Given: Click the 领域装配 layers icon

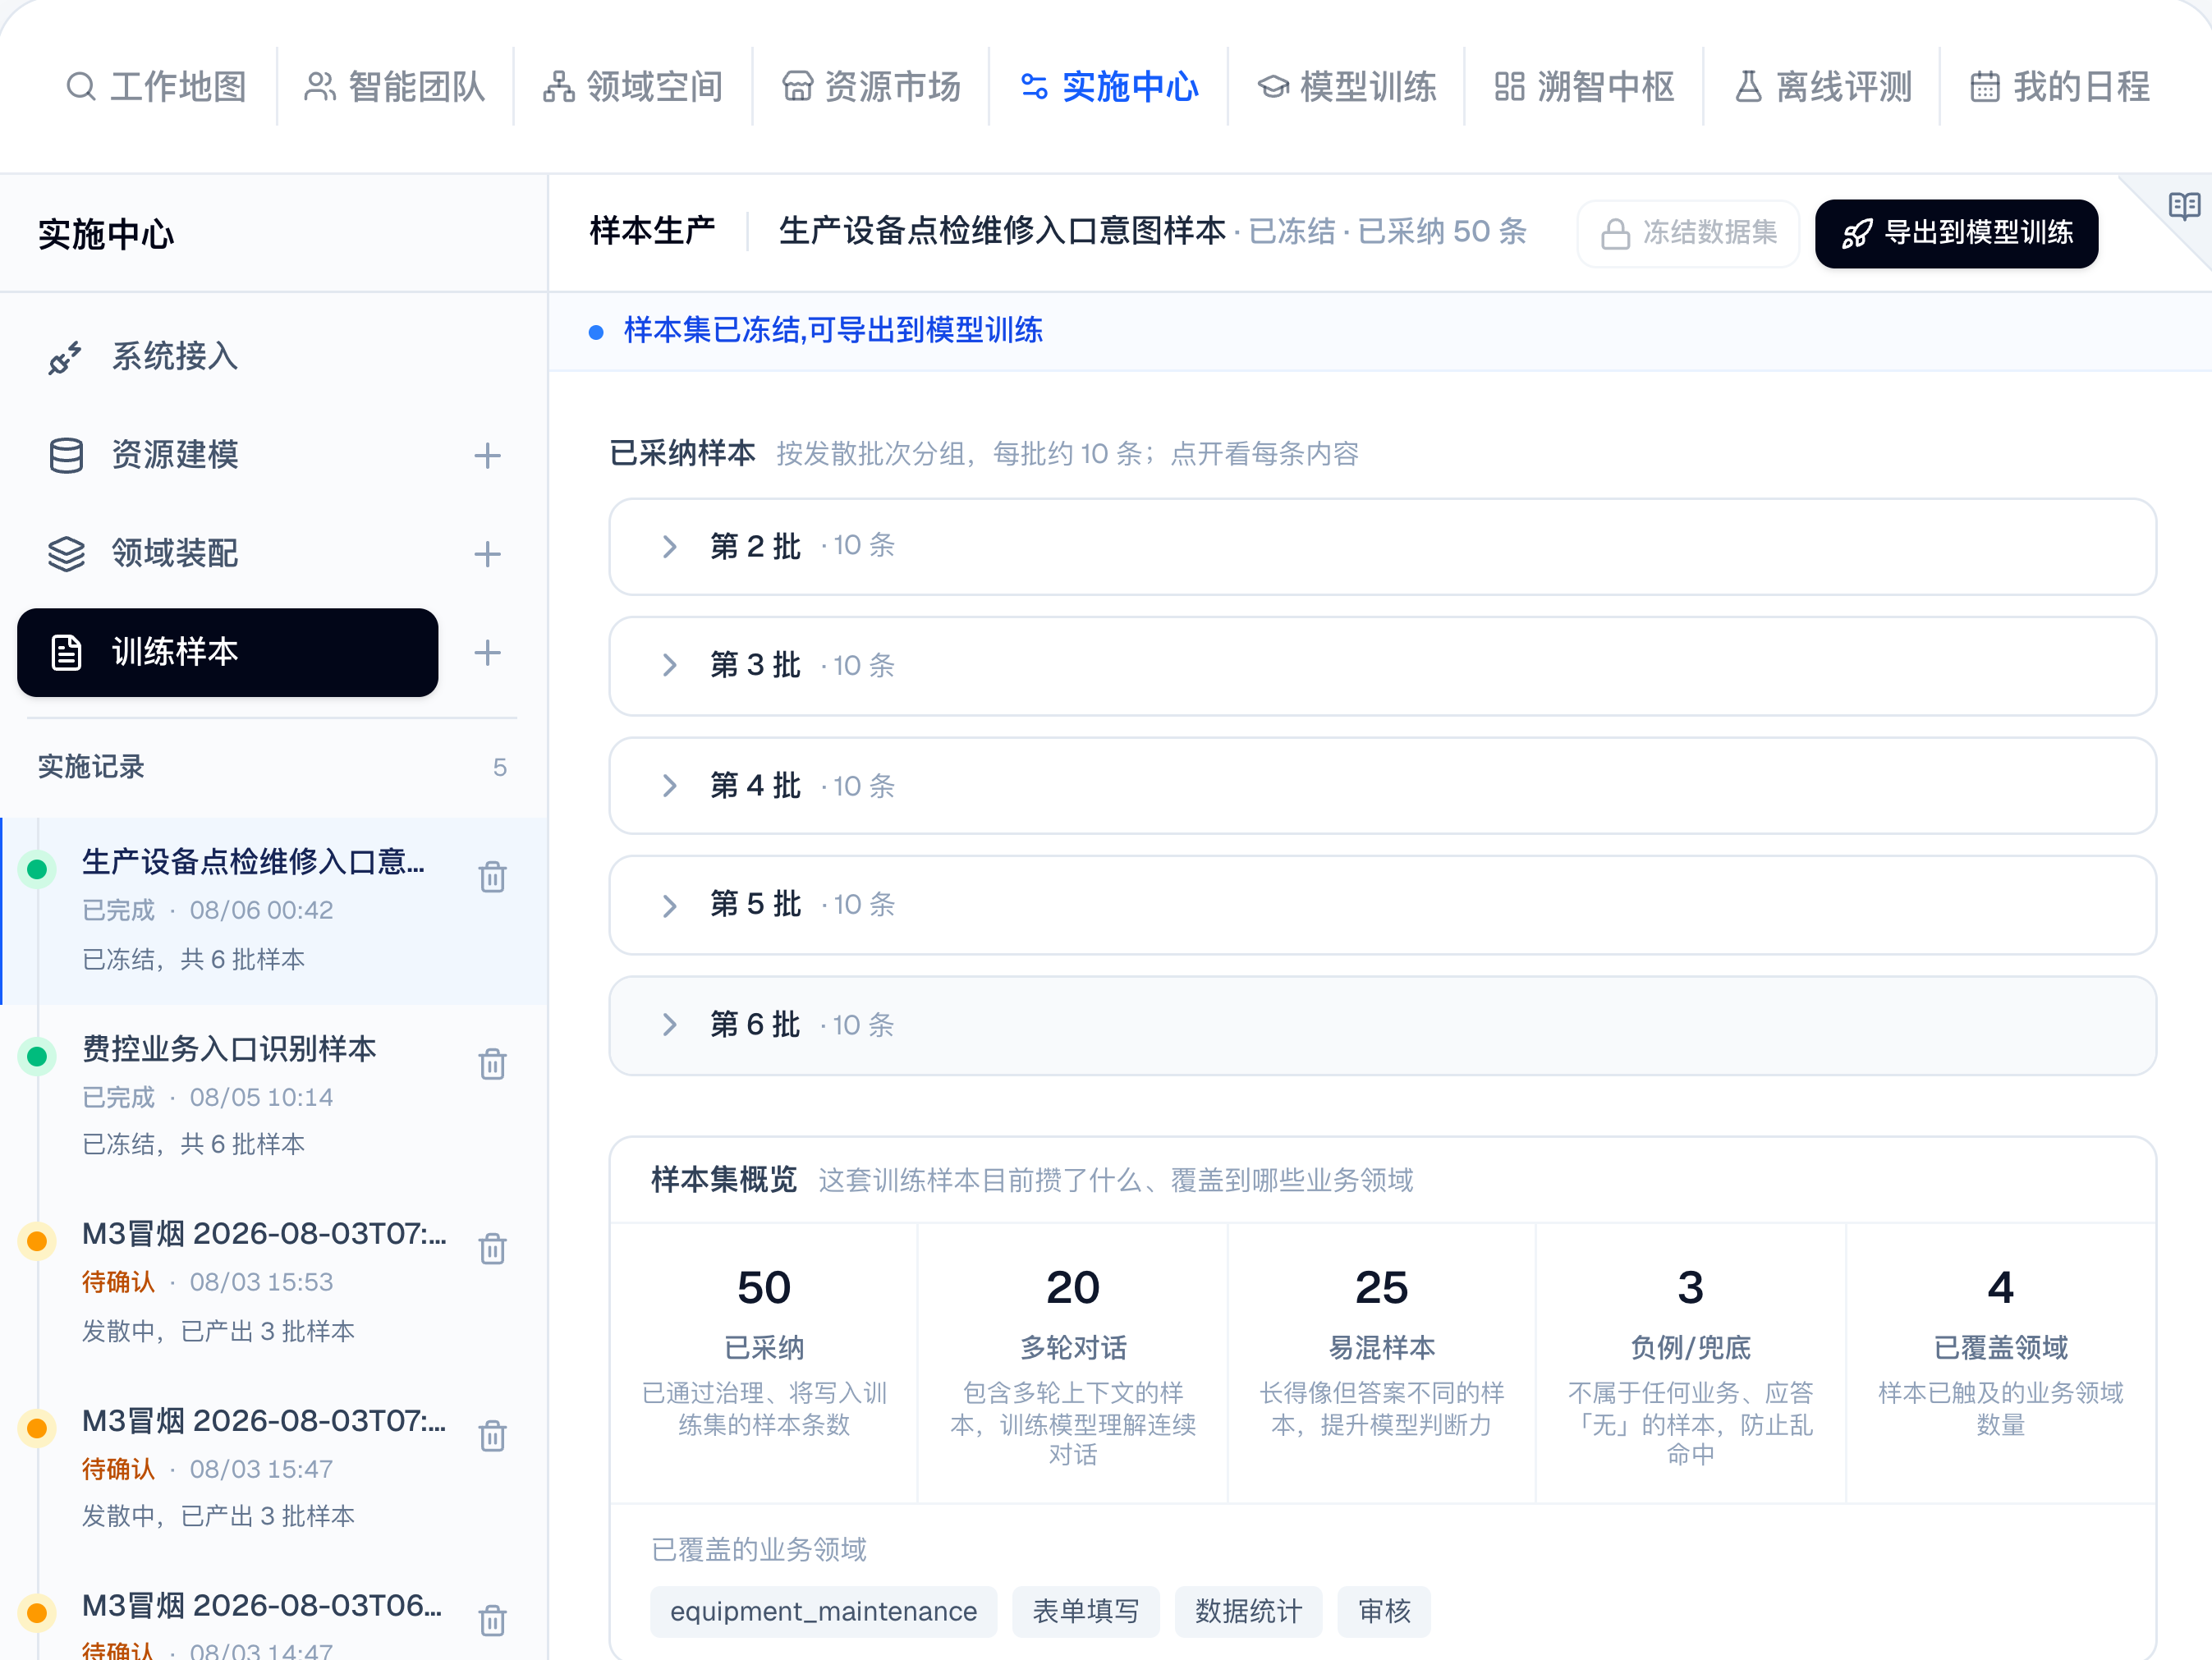Looking at the screenshot, I should point(66,553).
